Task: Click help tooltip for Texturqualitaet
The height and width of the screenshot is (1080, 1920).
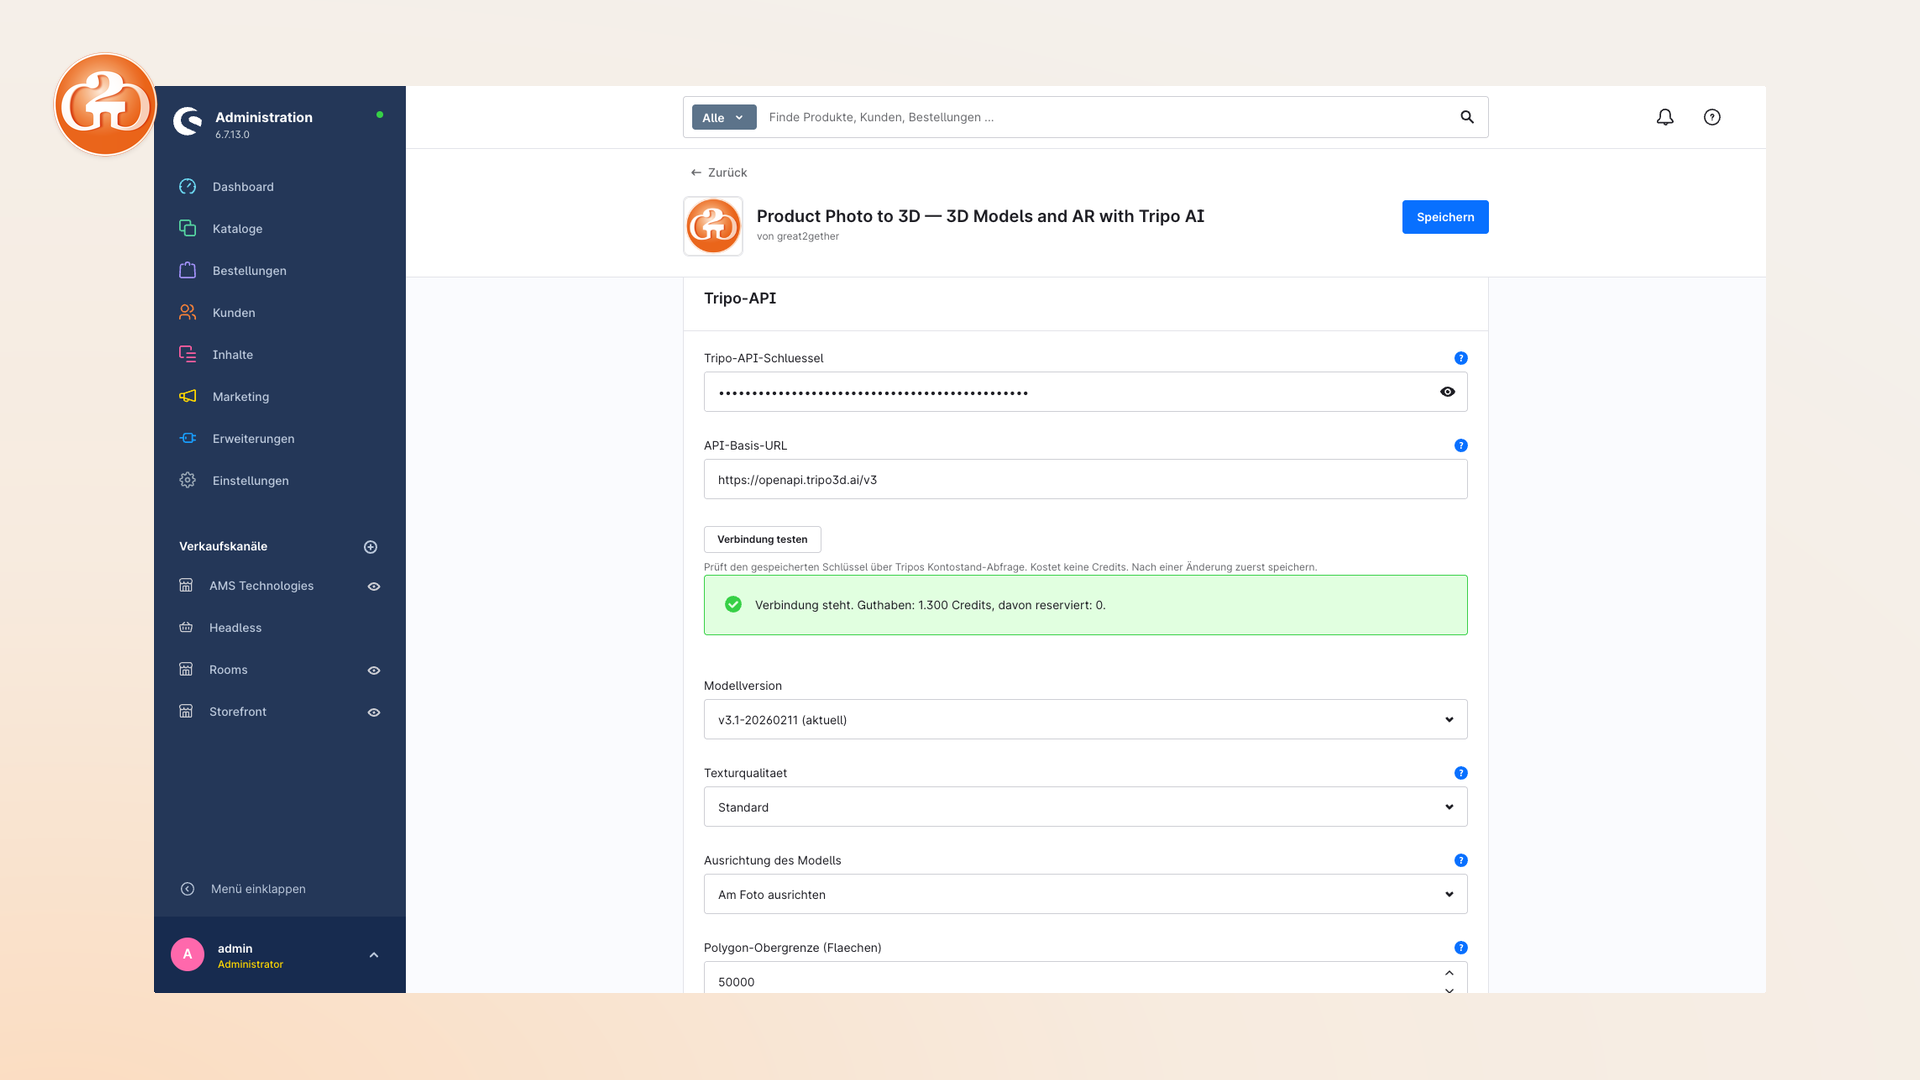Action: click(x=1461, y=773)
